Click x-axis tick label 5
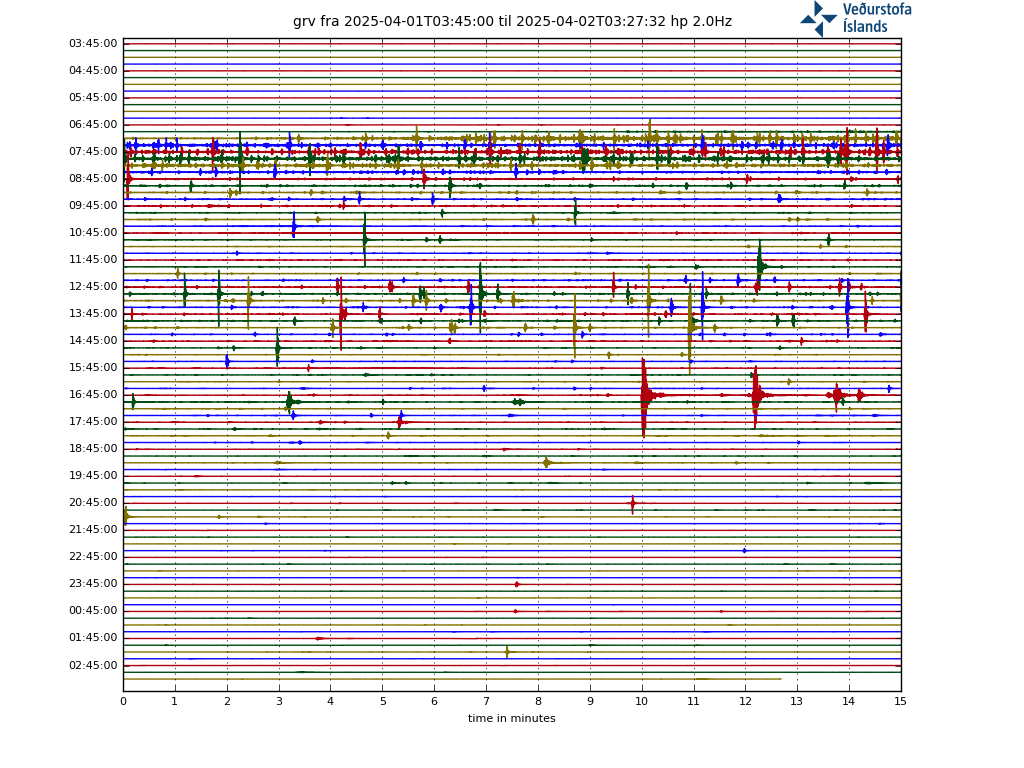1024x768 pixels. (383, 701)
